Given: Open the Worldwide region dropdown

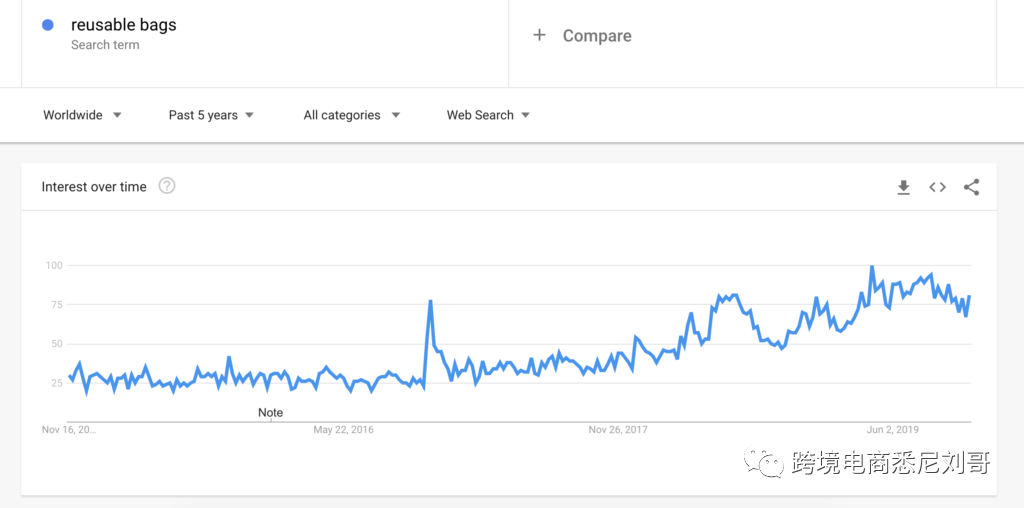Looking at the screenshot, I should click(82, 115).
